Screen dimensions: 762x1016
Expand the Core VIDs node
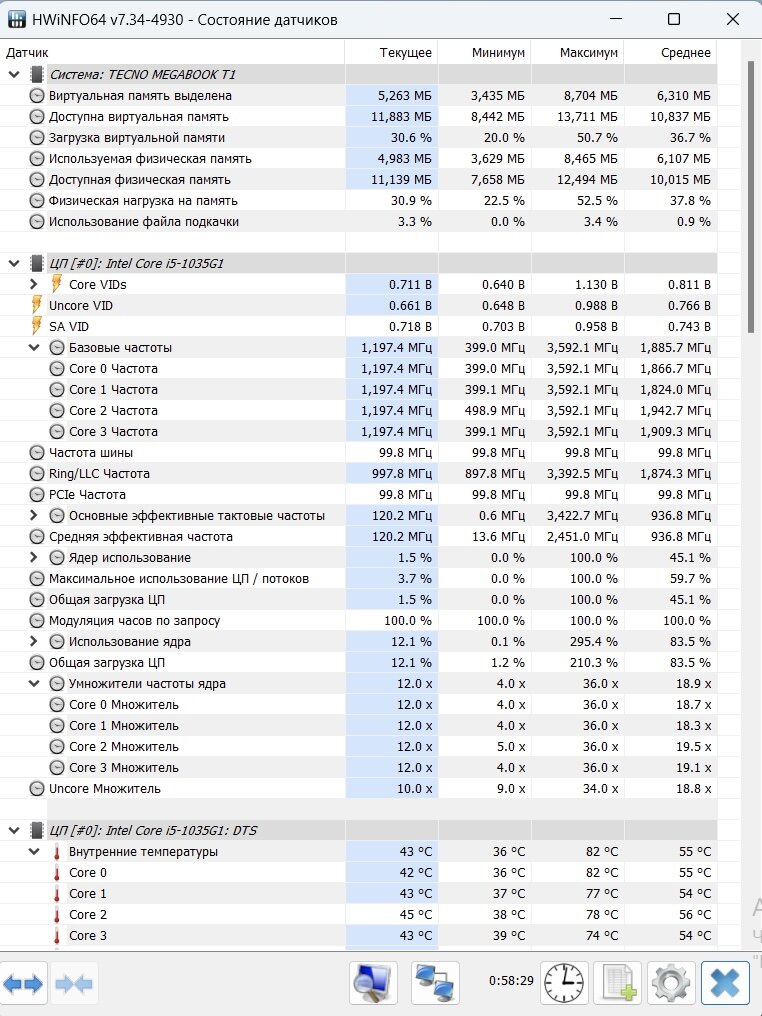34,284
